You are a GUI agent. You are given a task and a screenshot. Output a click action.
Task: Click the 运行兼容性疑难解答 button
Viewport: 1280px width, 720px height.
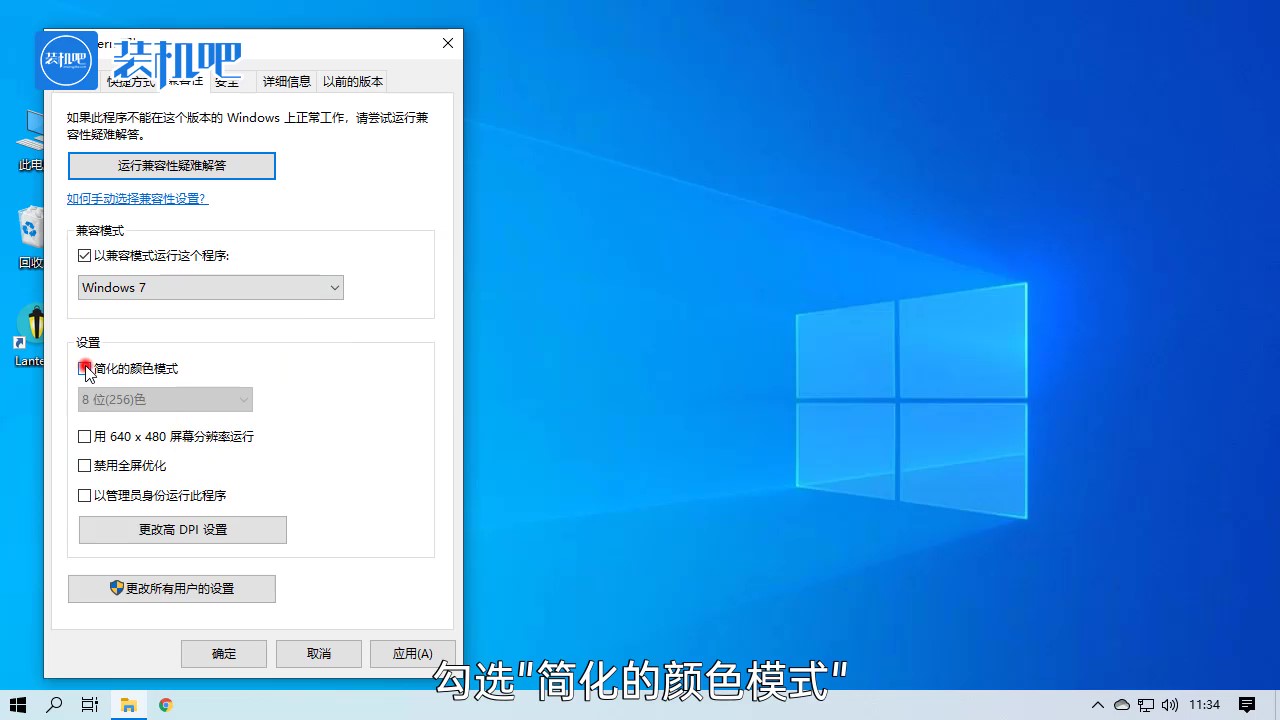(x=171, y=165)
